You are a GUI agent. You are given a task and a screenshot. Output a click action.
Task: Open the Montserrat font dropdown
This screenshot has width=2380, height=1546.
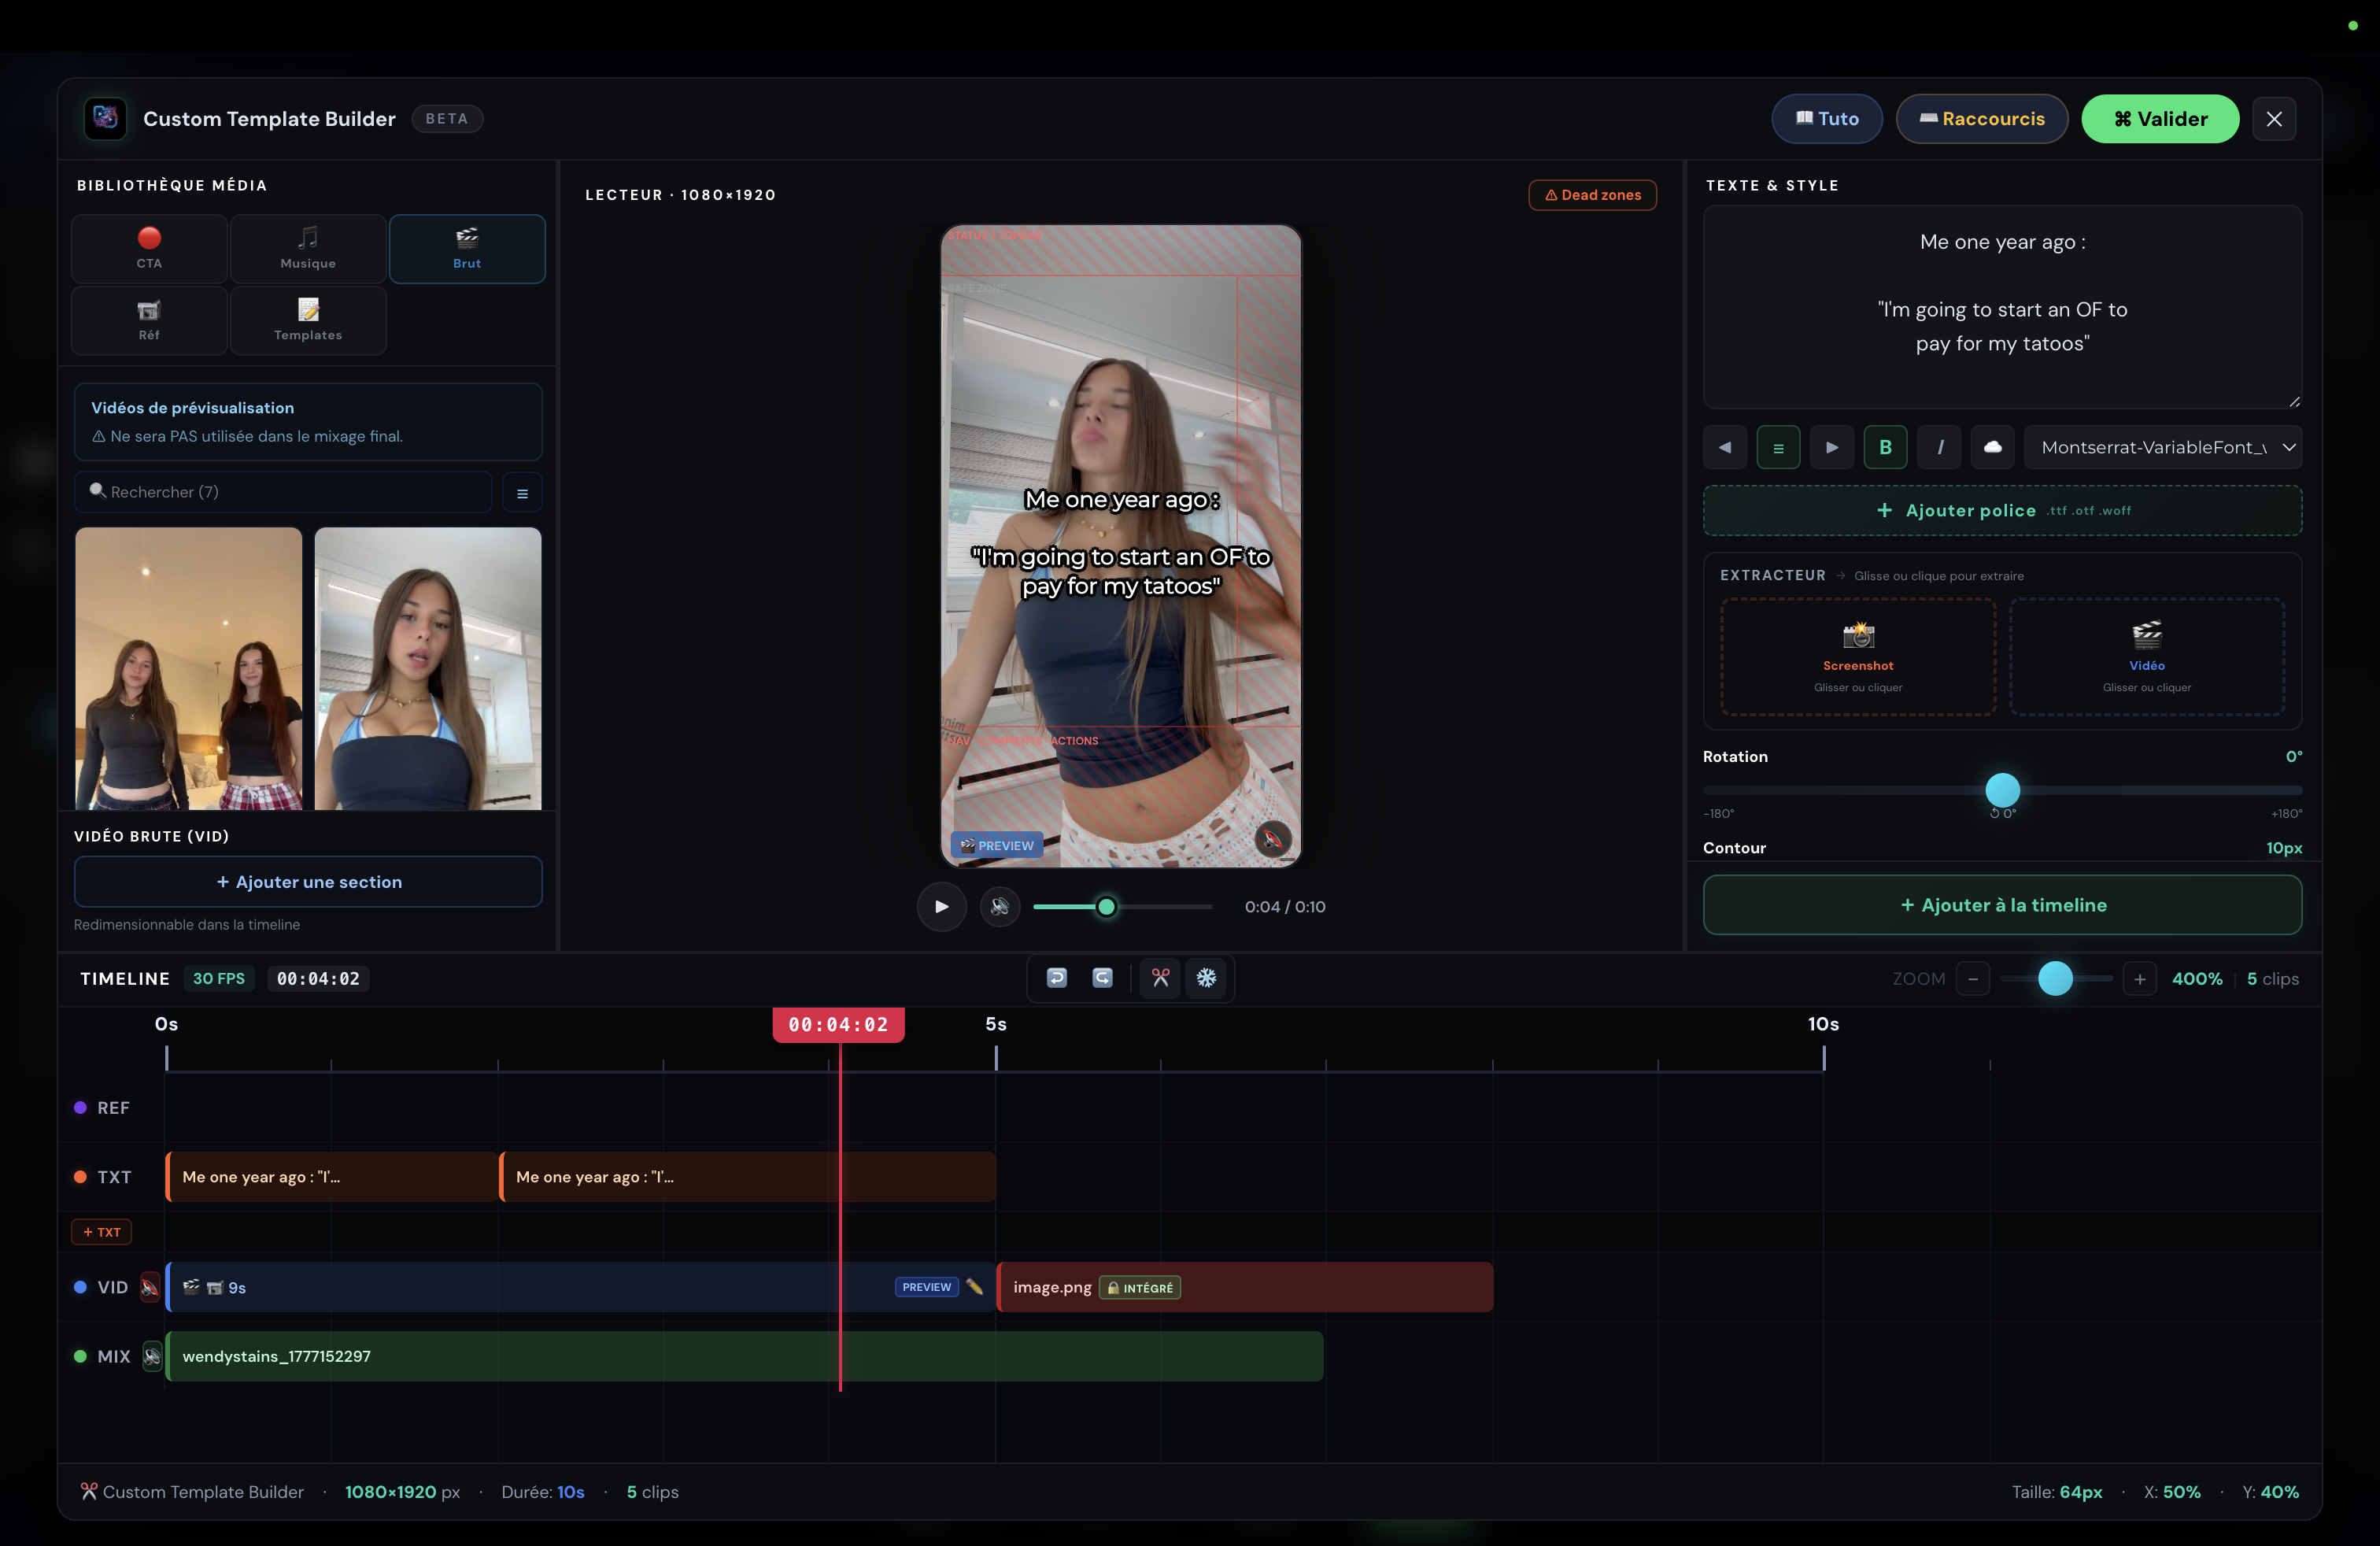2163,448
